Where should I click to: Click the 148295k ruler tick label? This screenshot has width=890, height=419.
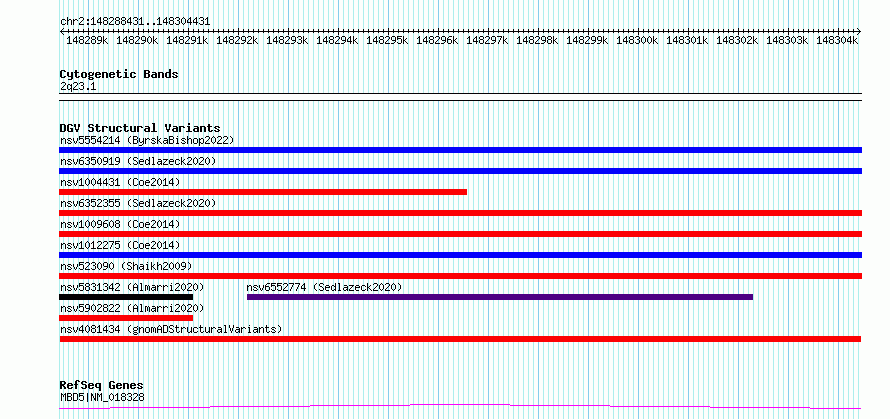387,41
